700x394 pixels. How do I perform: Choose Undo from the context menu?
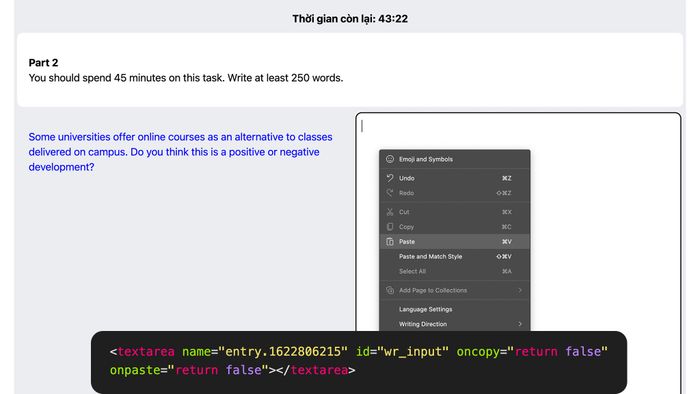click(454, 178)
